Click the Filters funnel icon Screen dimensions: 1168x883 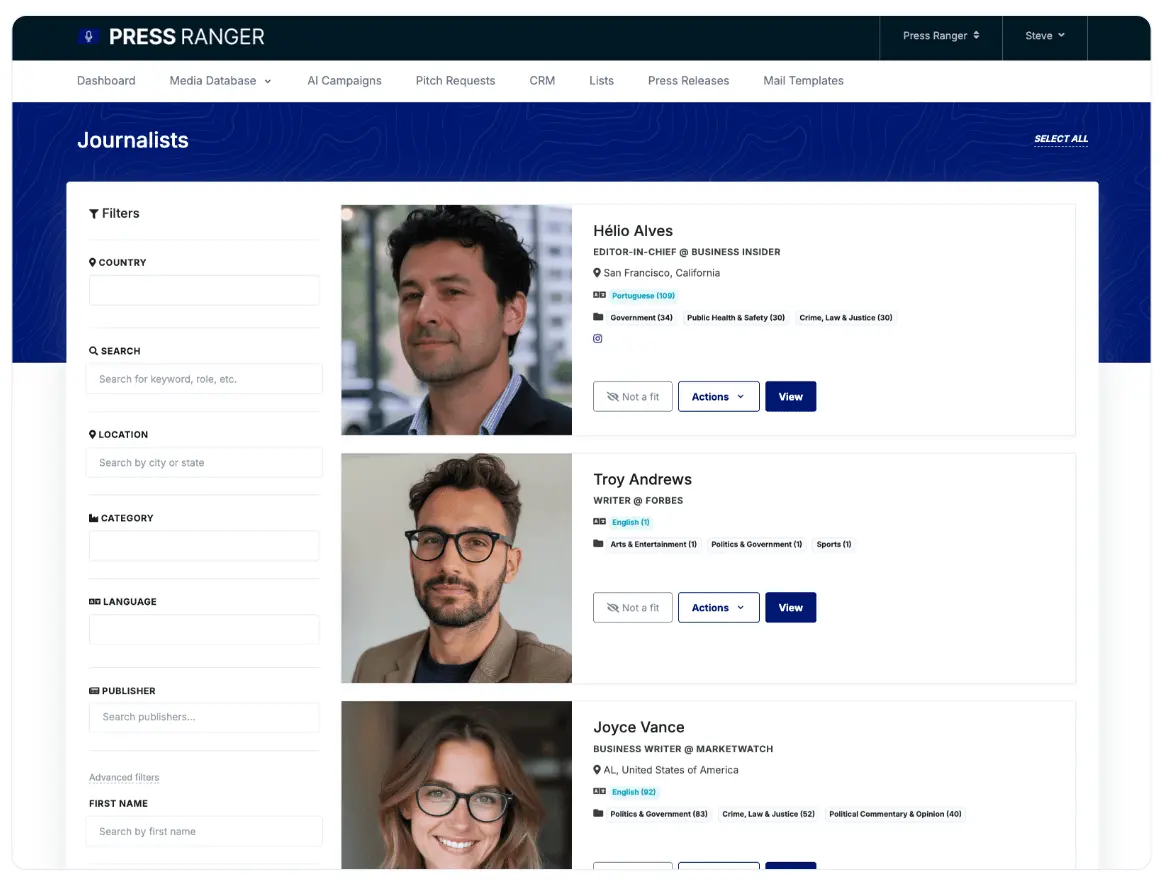pyautogui.click(x=94, y=214)
